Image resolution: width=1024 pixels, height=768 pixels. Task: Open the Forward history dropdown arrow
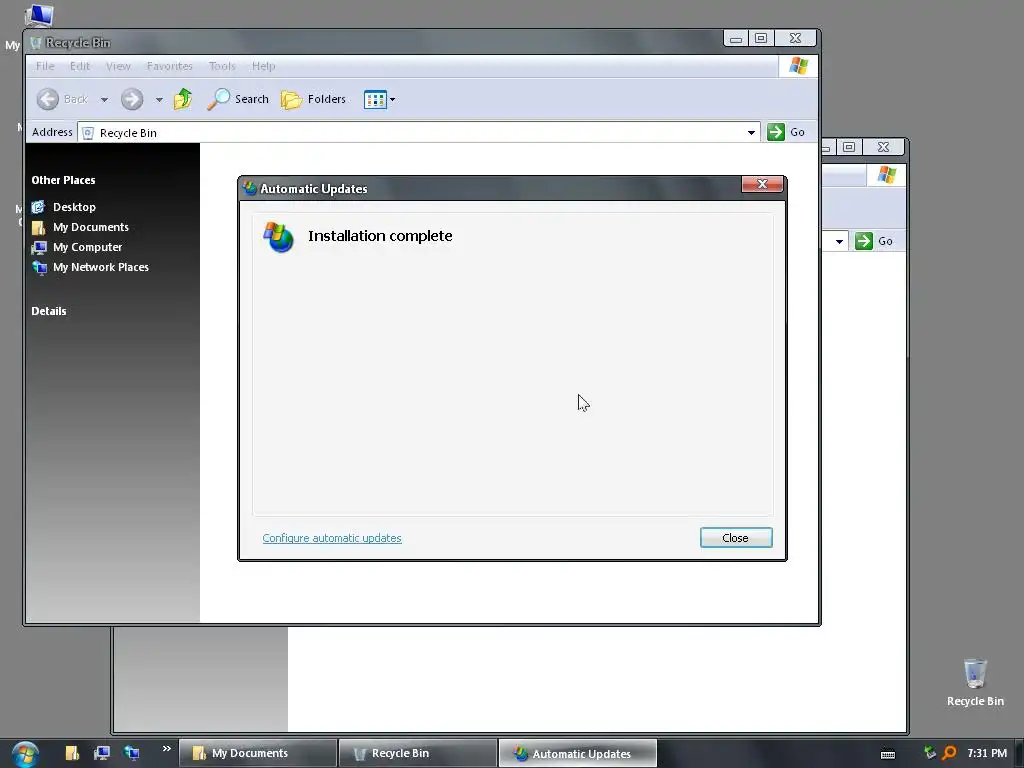tap(159, 100)
